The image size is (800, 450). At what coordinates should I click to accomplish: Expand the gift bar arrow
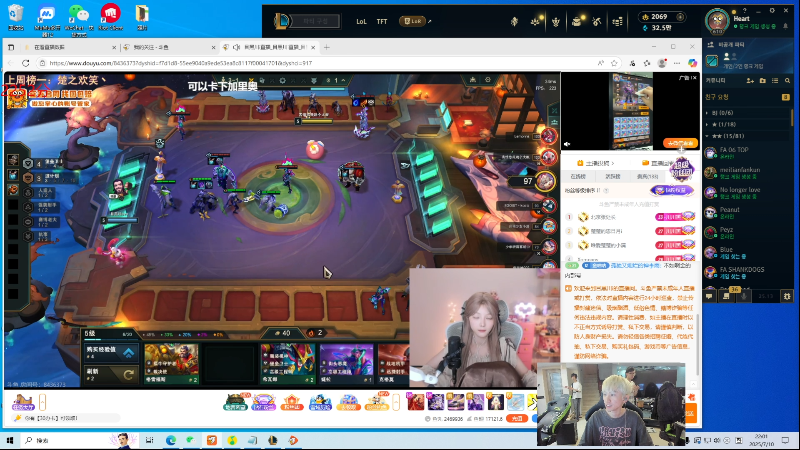(x=396, y=402)
